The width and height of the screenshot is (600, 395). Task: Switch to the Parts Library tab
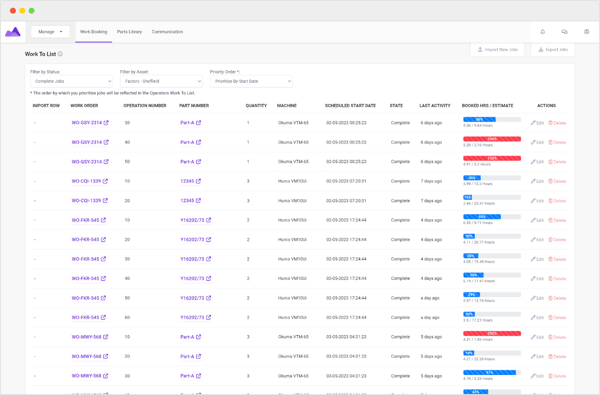pos(129,32)
